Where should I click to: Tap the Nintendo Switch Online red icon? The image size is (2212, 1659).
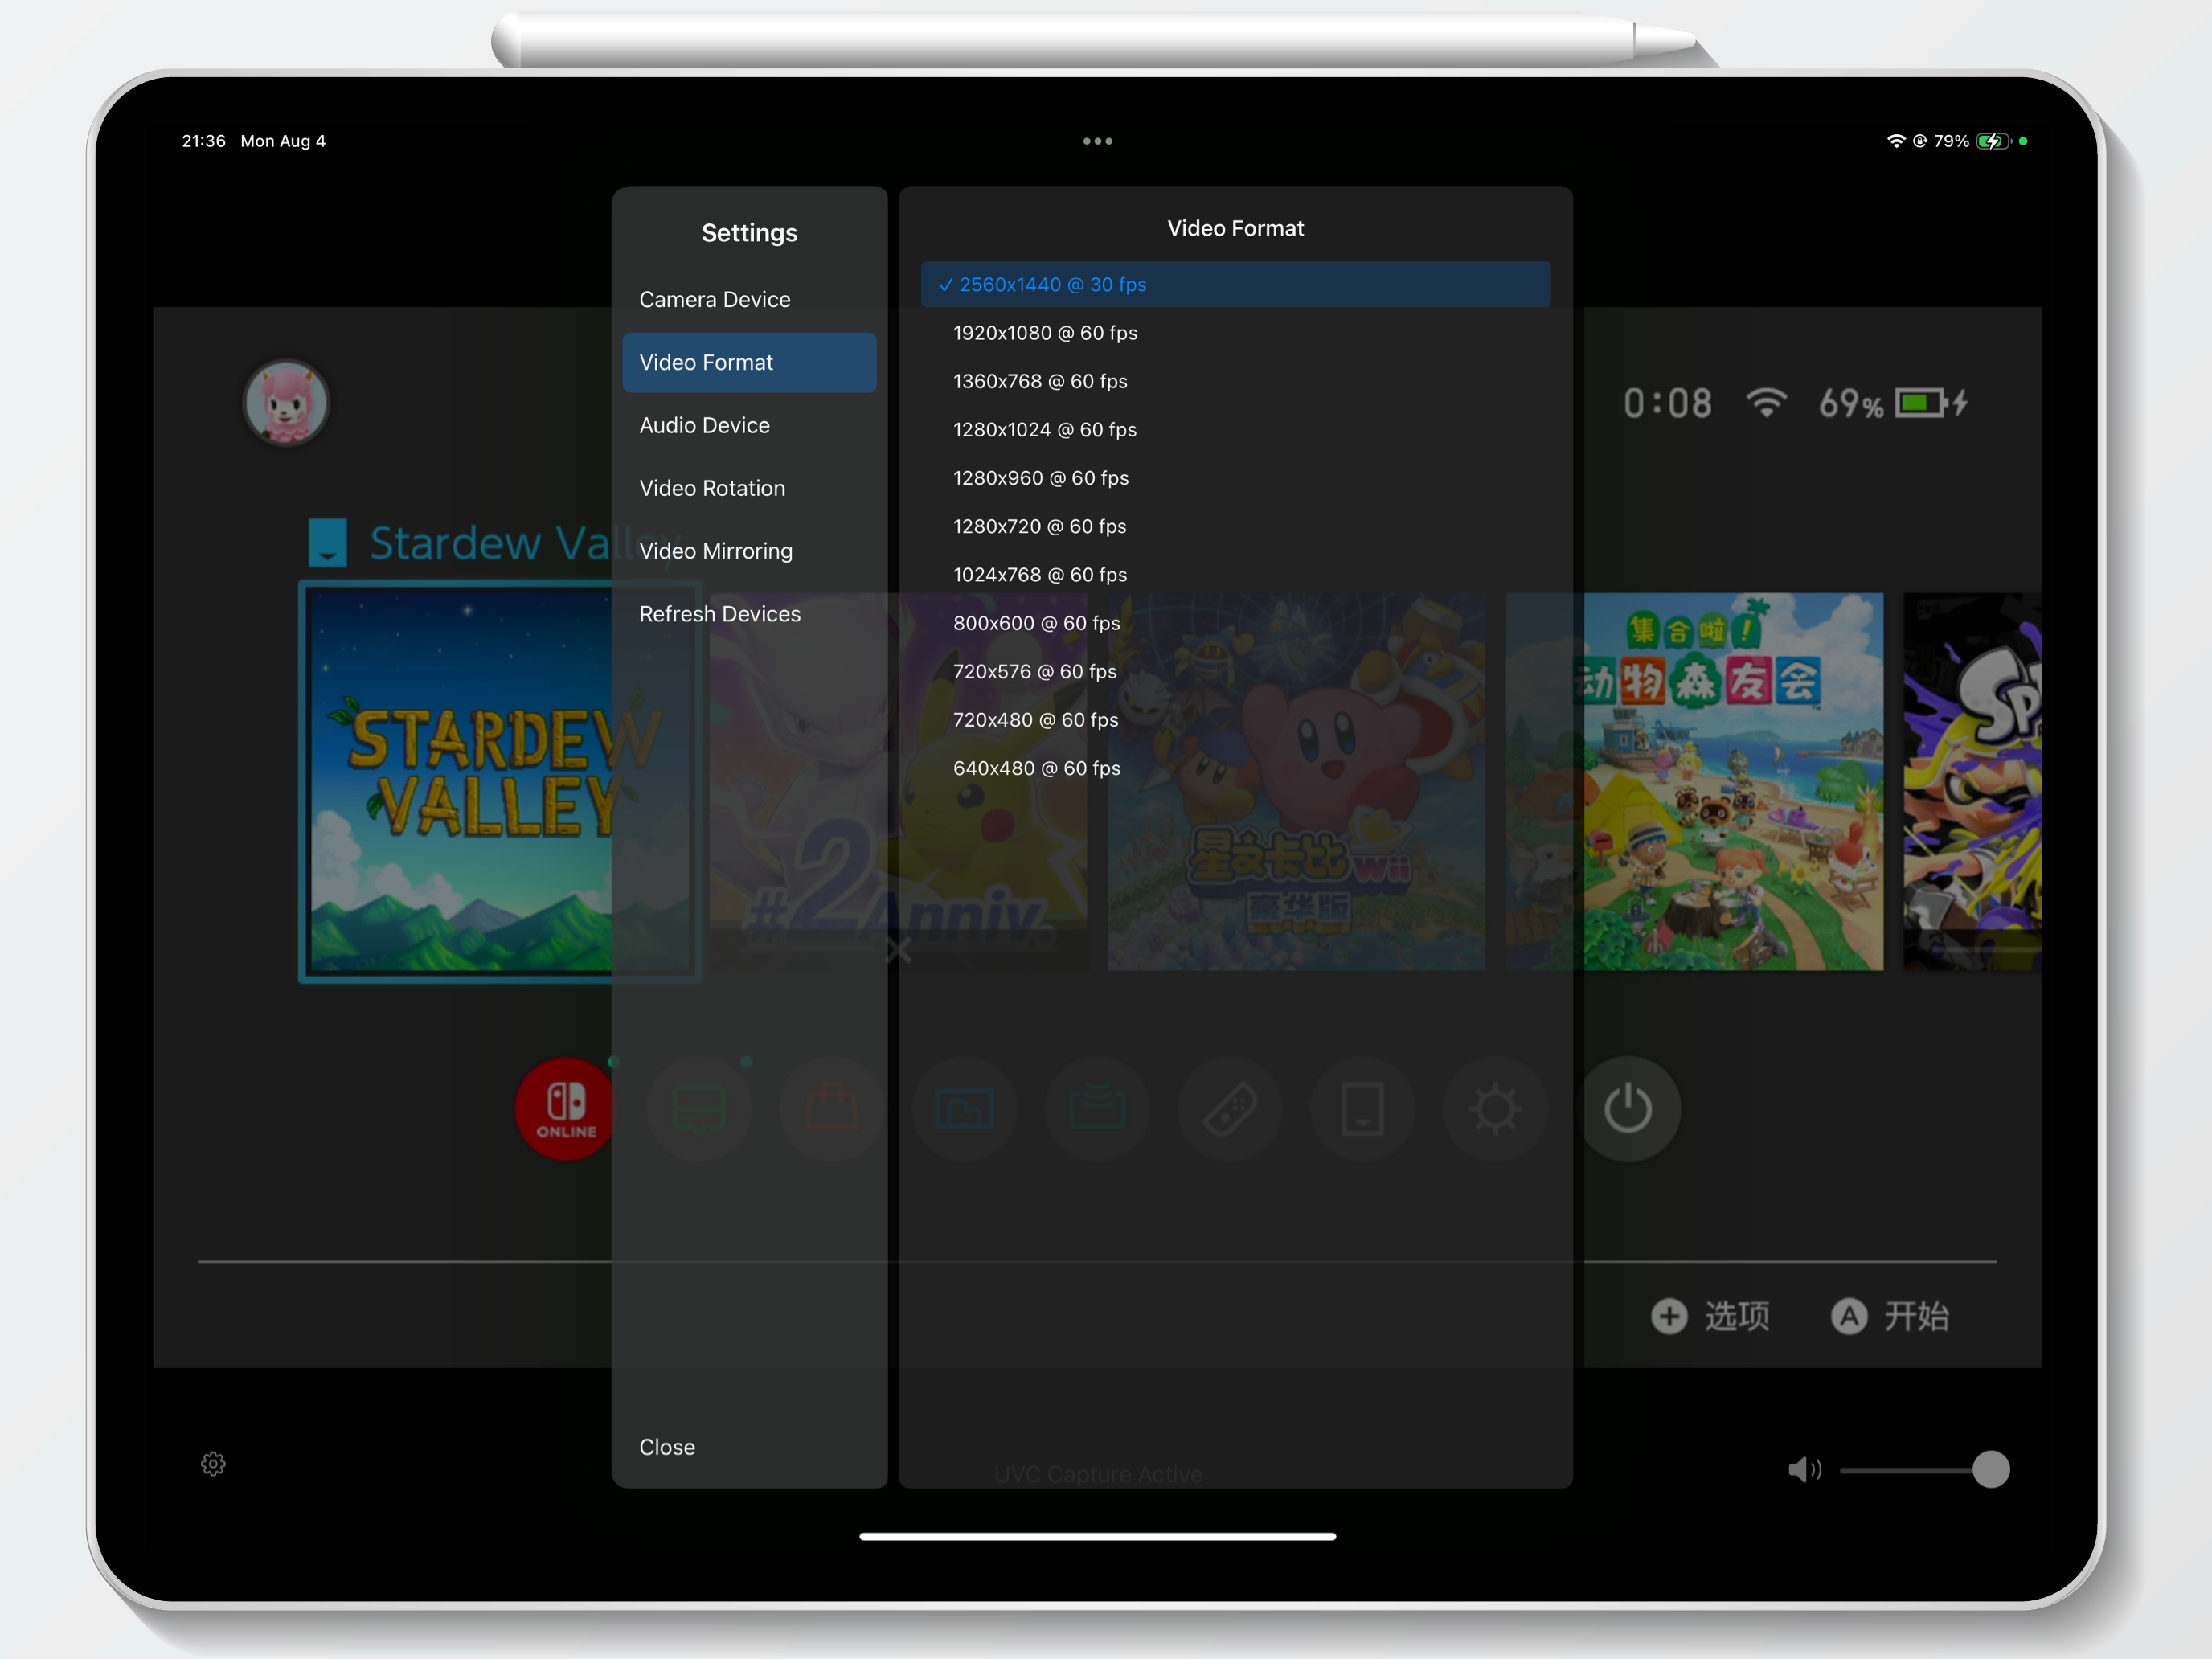(566, 1109)
